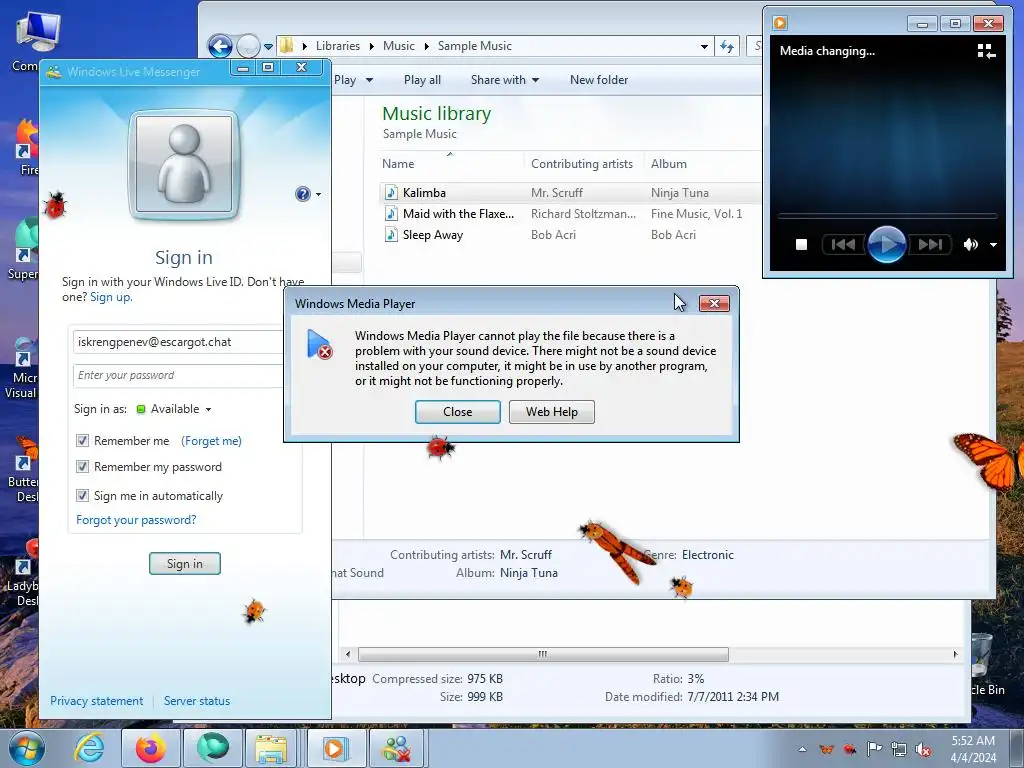Toggle Sign me in automatically checkbox

pos(82,496)
